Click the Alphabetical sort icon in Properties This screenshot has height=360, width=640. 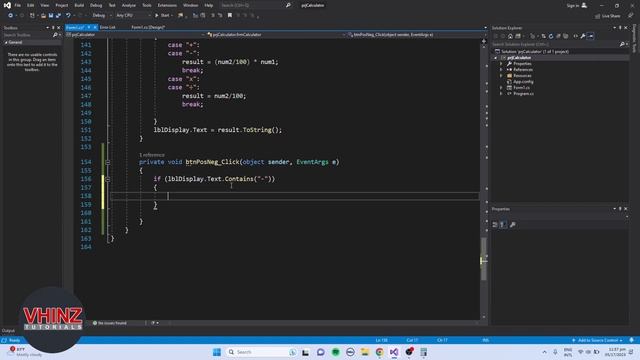[x=503, y=225]
